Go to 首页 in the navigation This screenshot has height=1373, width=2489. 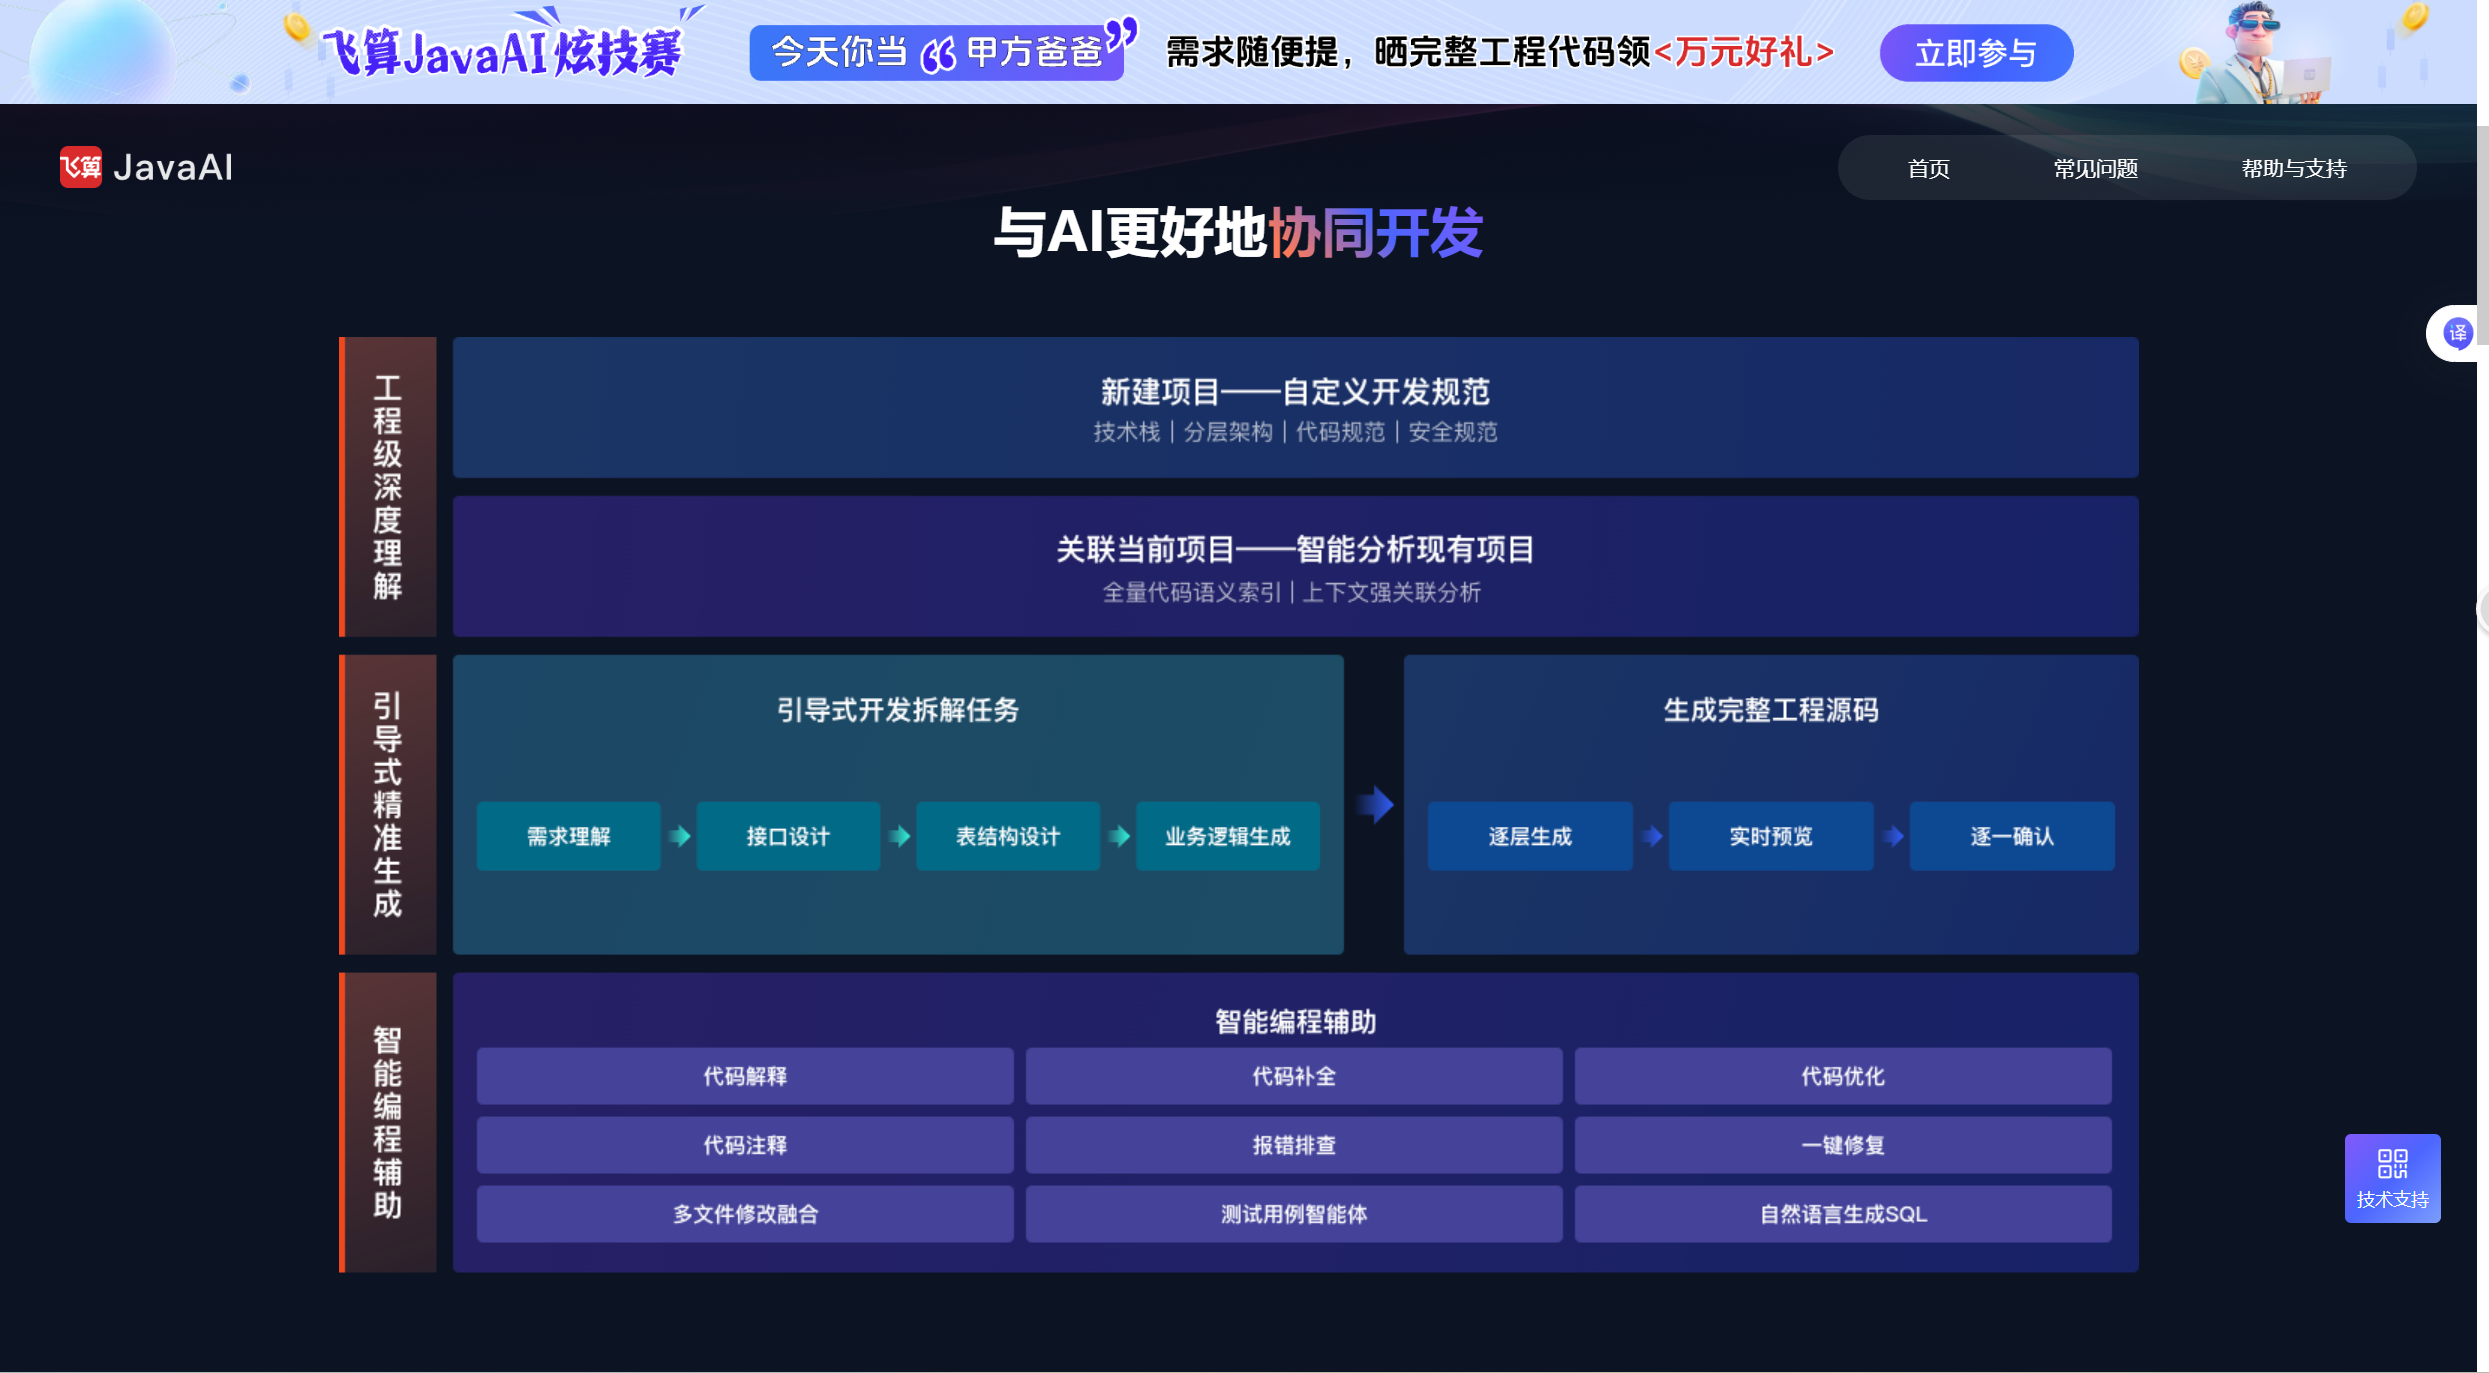click(x=1928, y=169)
